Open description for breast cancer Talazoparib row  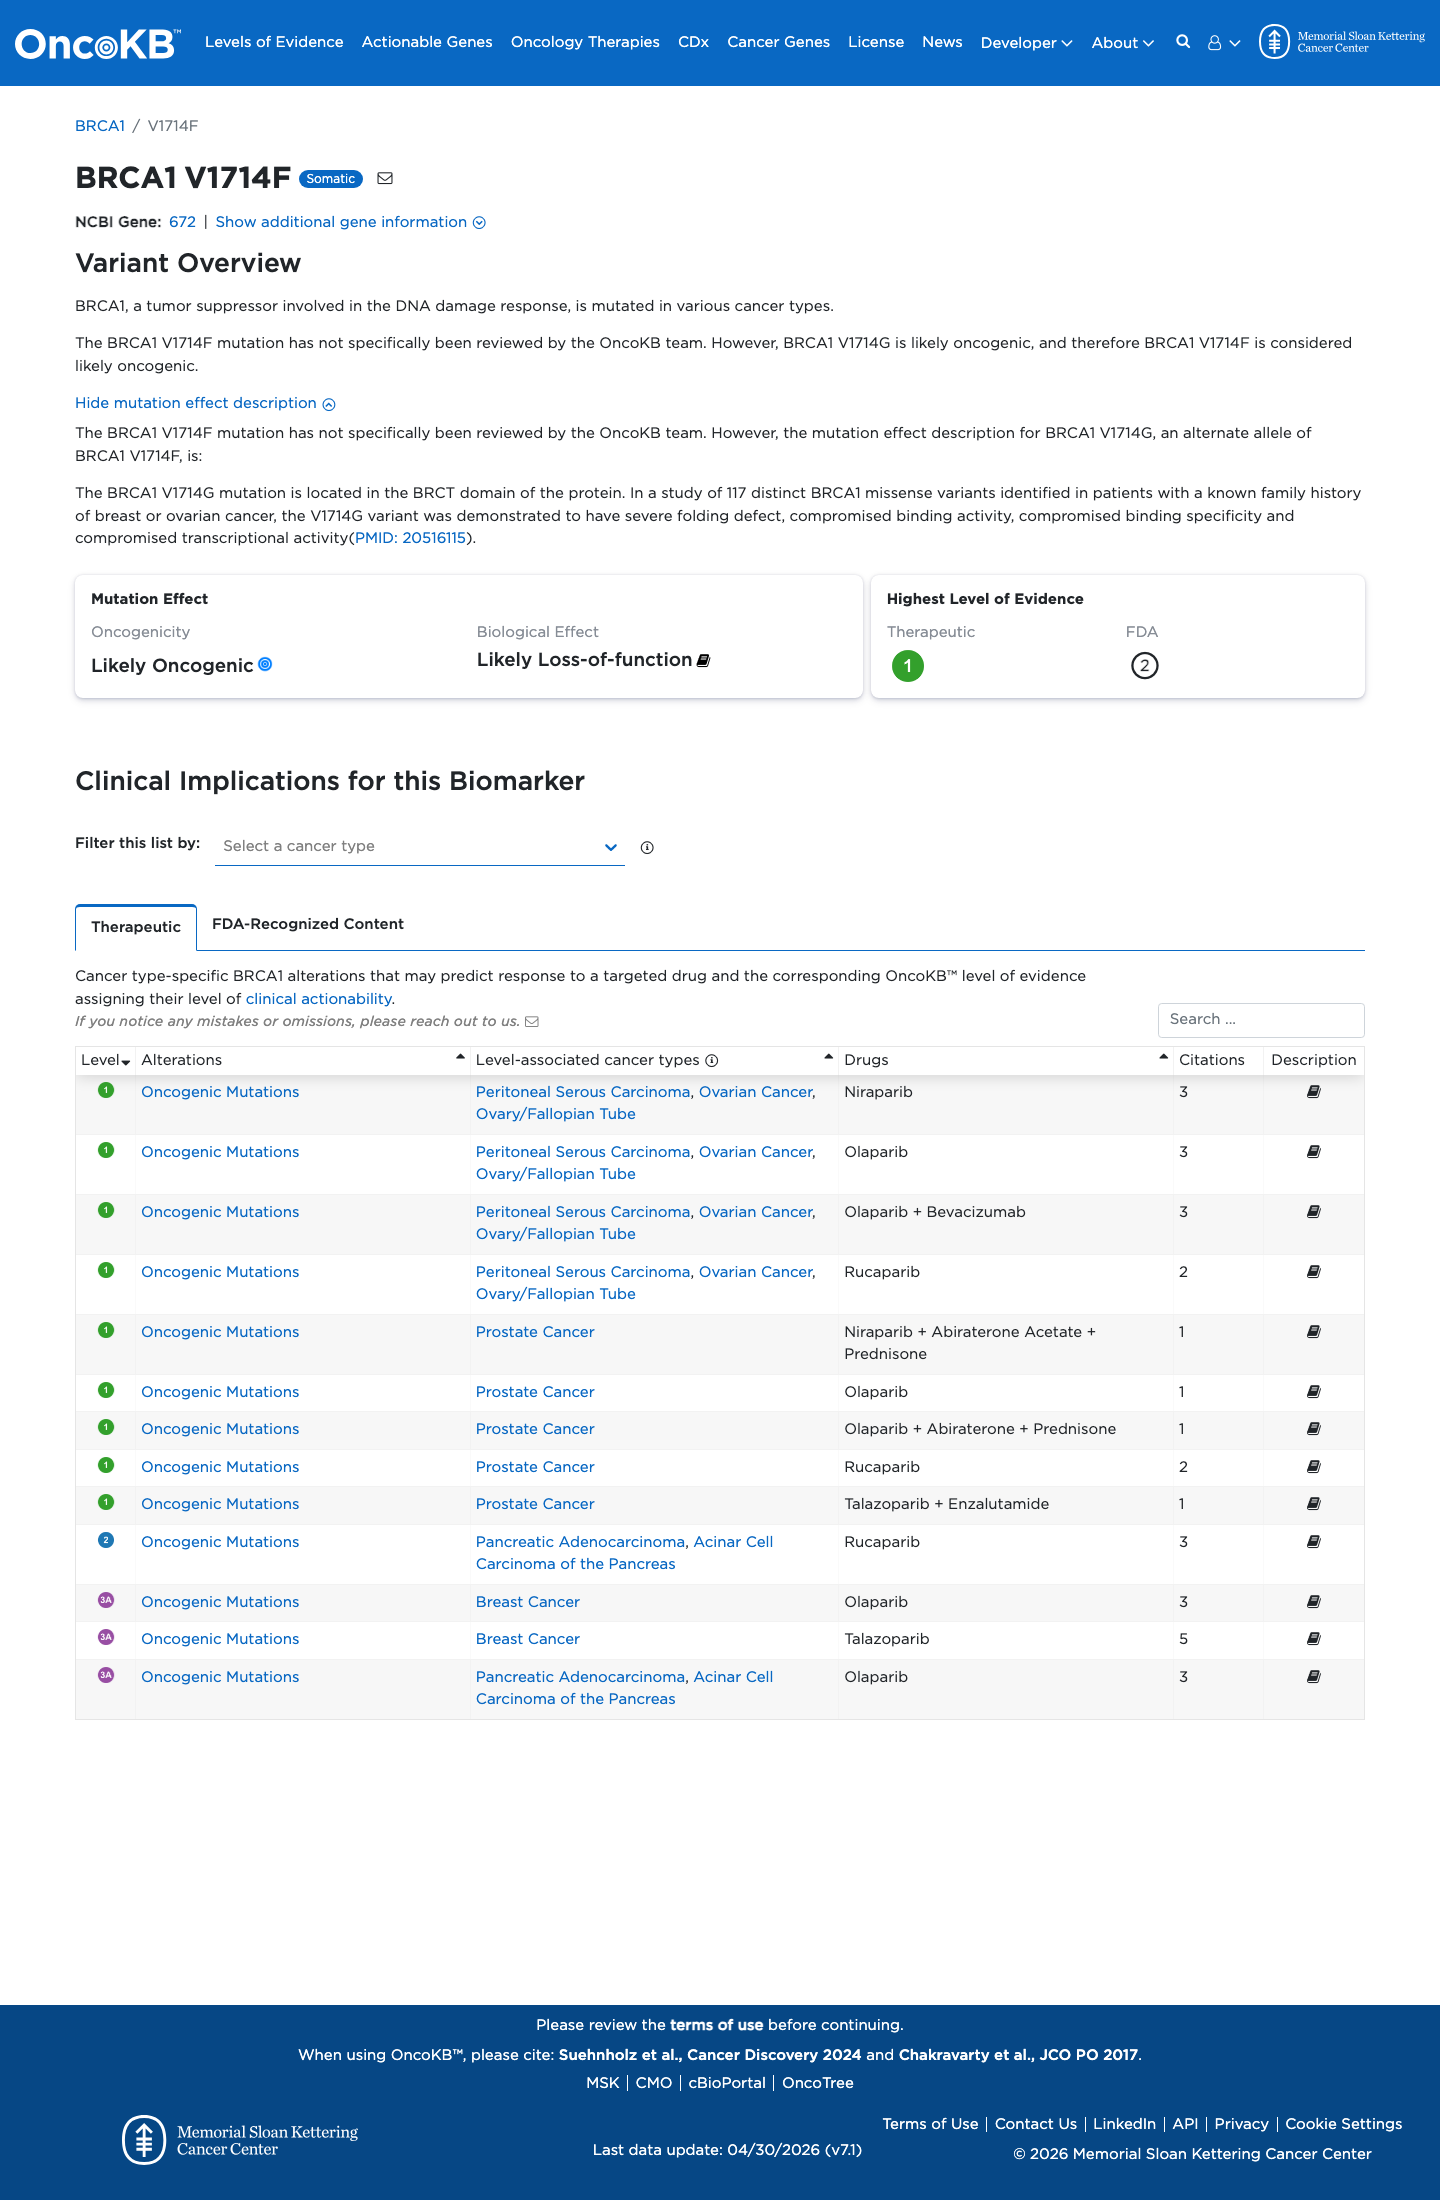tap(1314, 1639)
